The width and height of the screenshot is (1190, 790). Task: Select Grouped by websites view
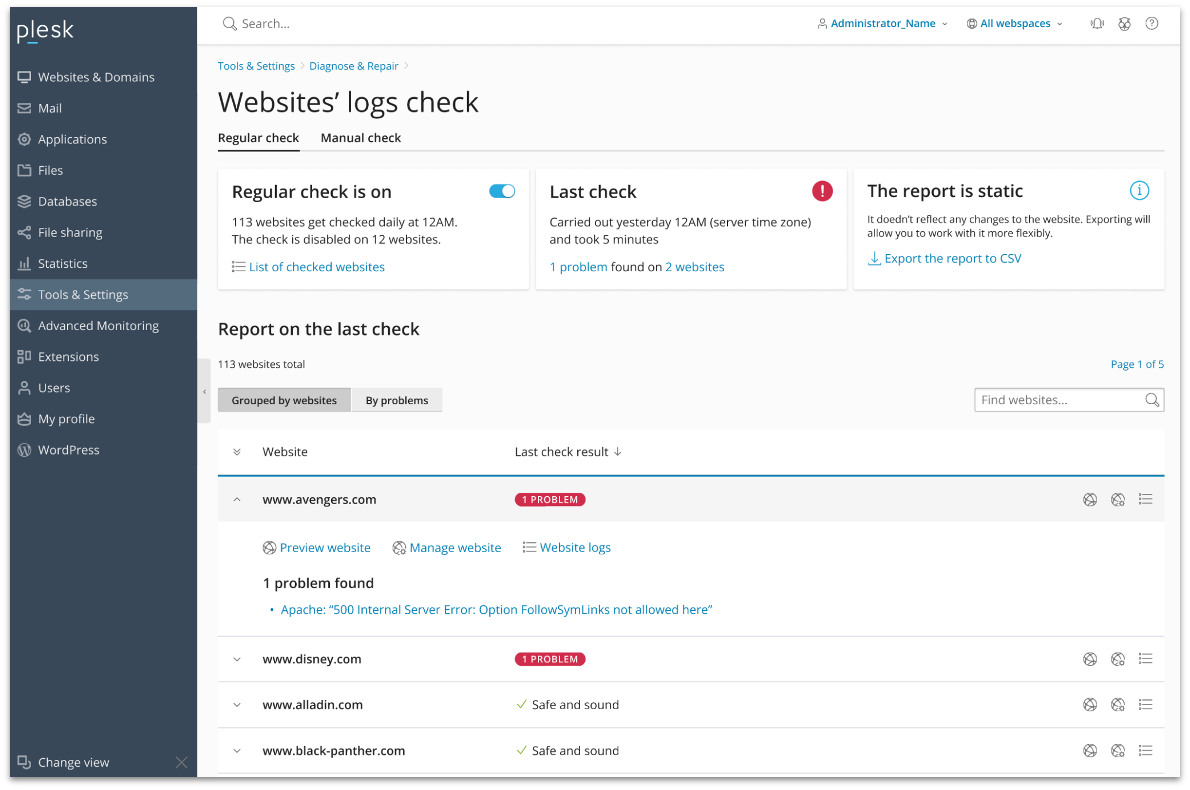coord(284,400)
